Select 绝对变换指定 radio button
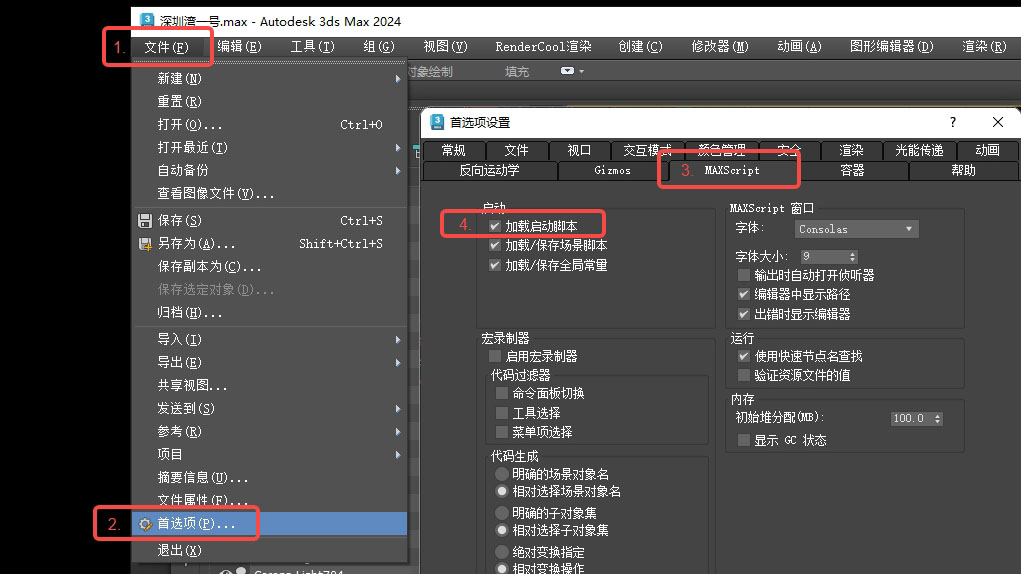The image size is (1021, 574). [x=501, y=552]
